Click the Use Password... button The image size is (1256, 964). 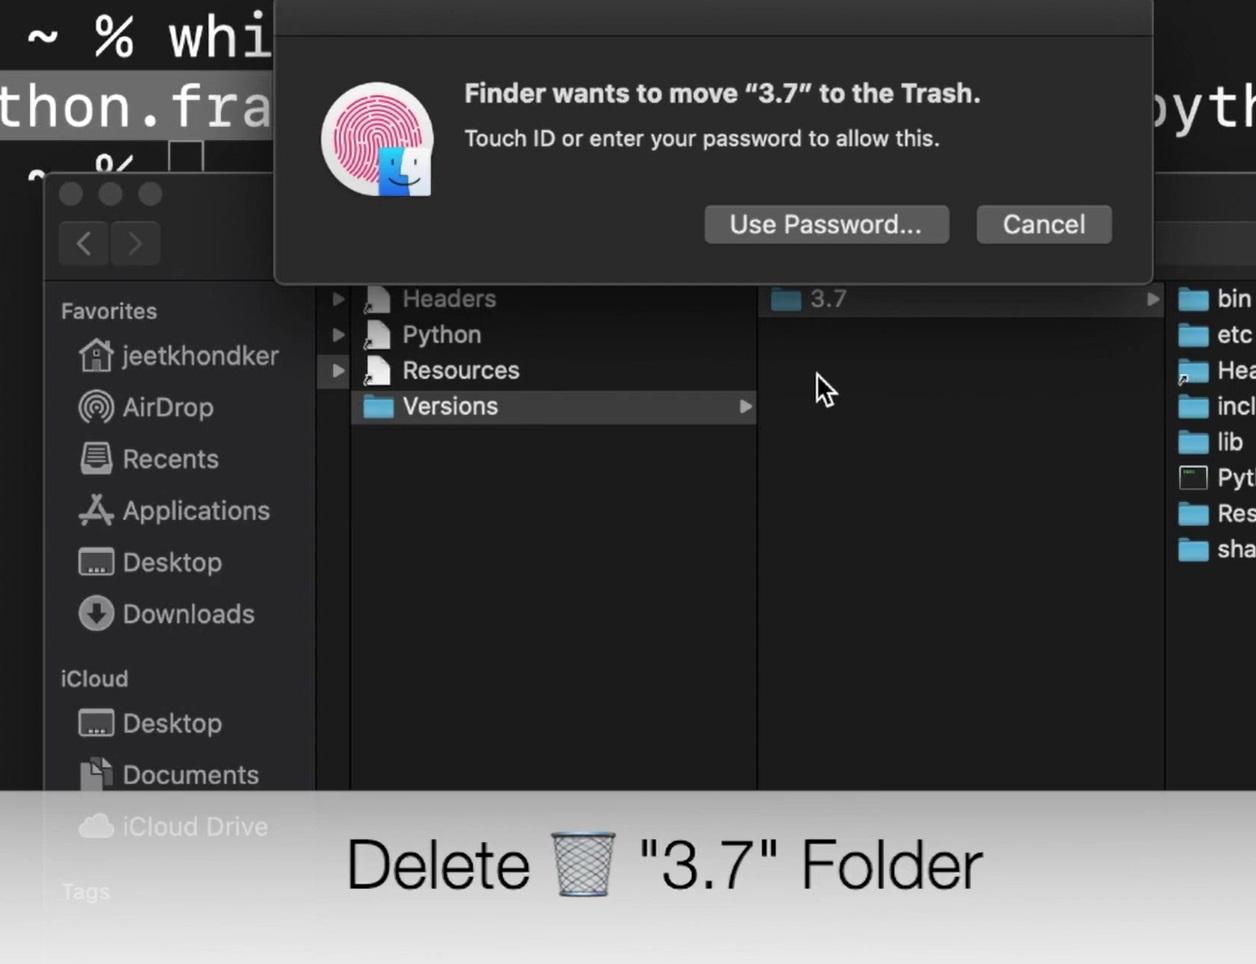tap(826, 224)
